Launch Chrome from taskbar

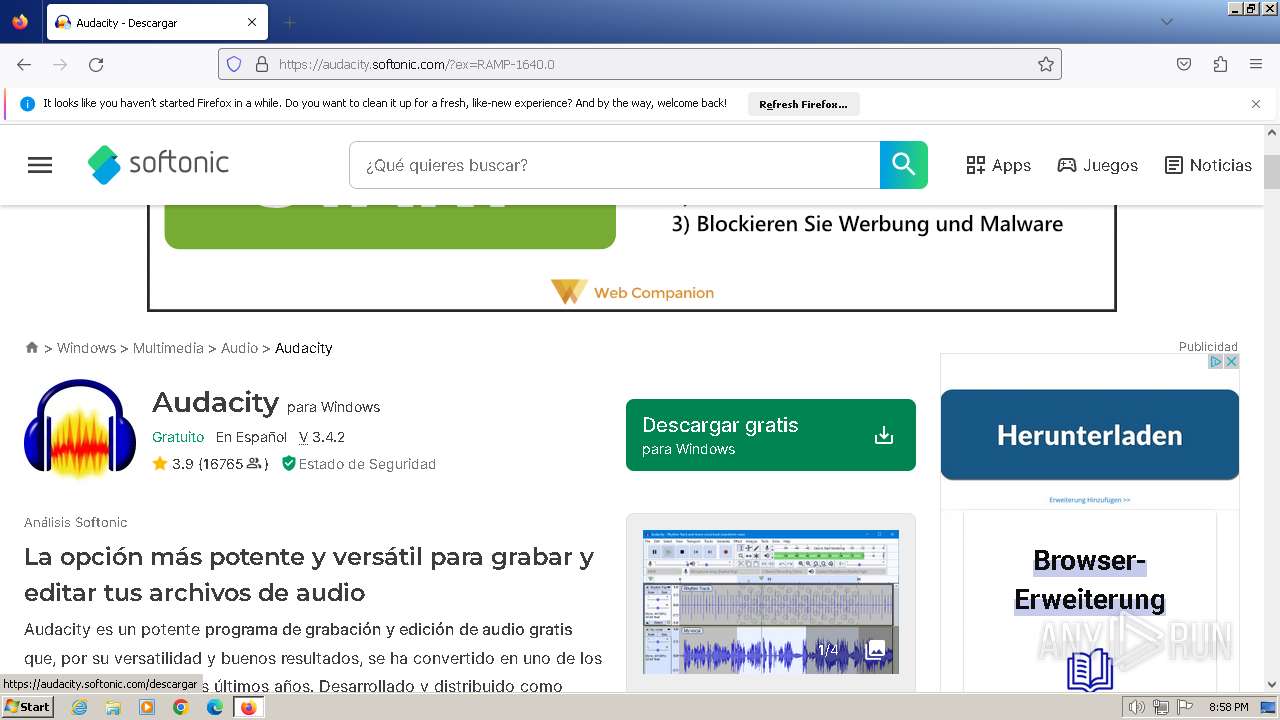click(181, 707)
